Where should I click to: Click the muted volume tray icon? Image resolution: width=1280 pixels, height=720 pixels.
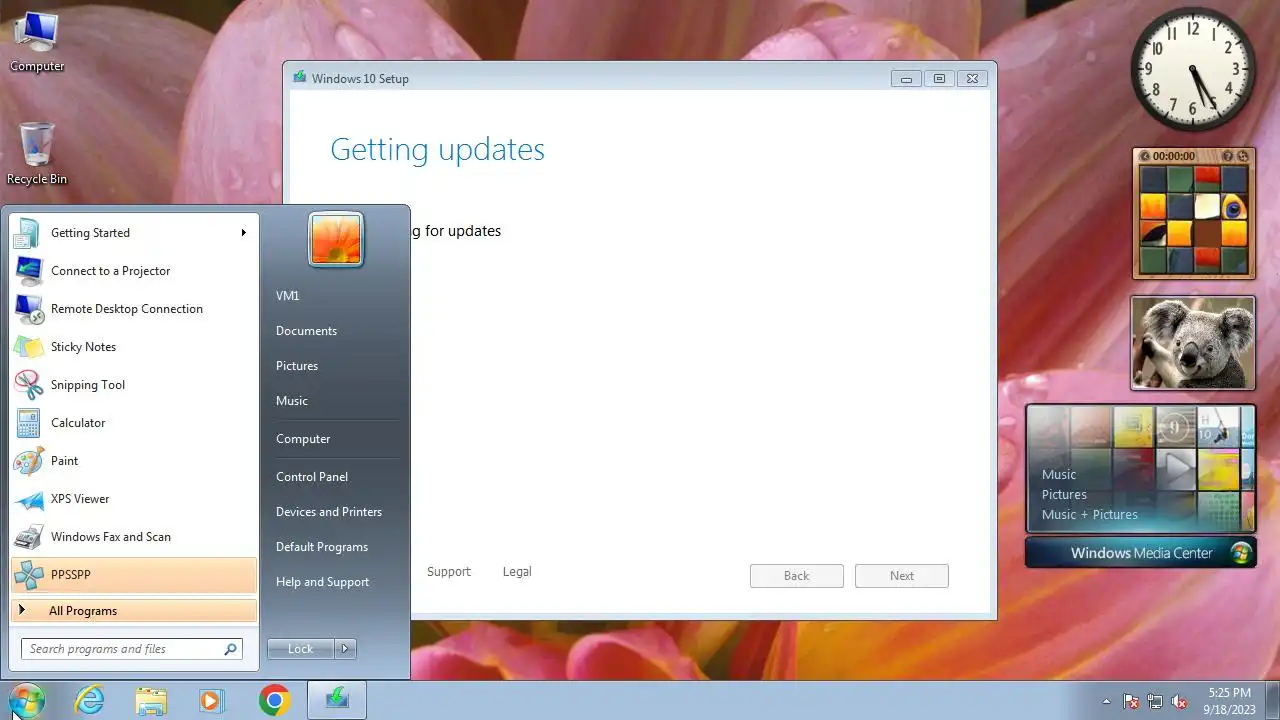(x=1180, y=701)
